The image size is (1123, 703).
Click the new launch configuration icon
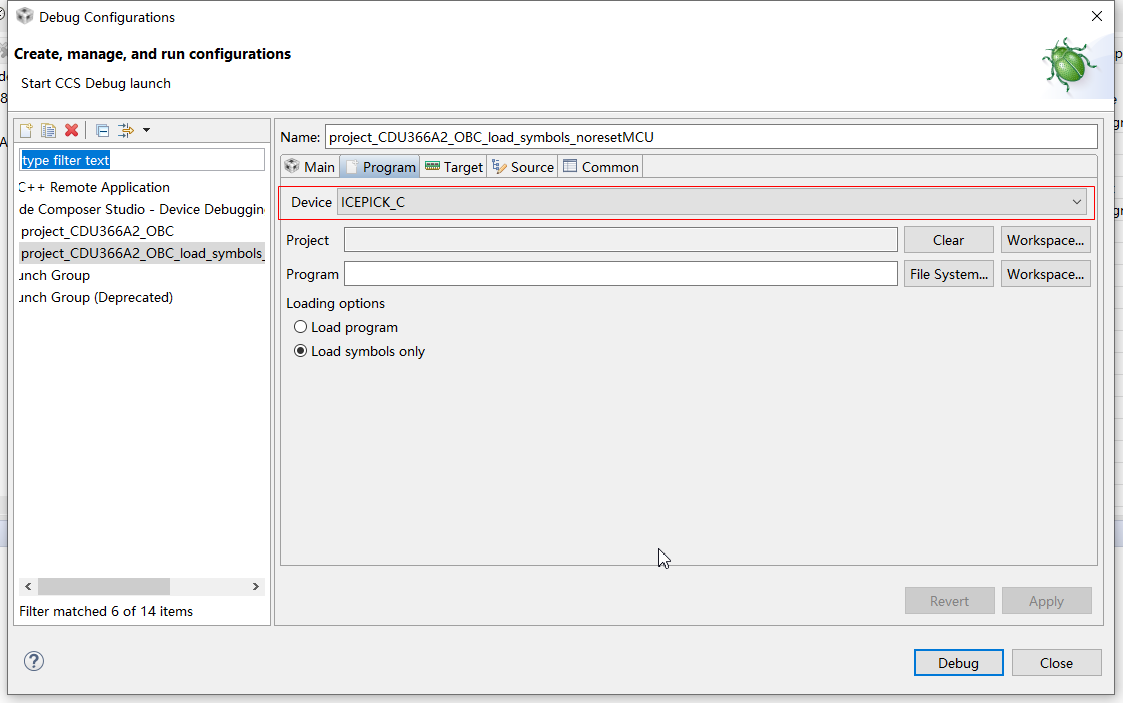[x=27, y=130]
